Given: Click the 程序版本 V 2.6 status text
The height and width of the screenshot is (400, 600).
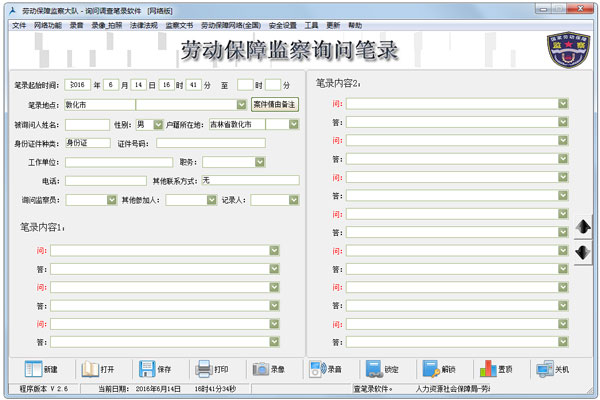Looking at the screenshot, I should point(43,389).
